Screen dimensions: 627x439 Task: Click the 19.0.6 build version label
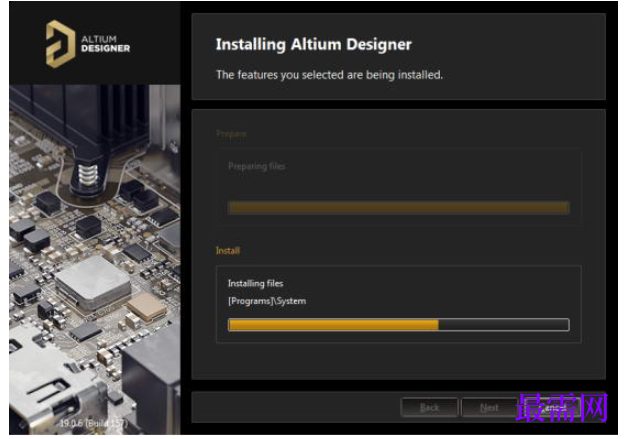94,423
